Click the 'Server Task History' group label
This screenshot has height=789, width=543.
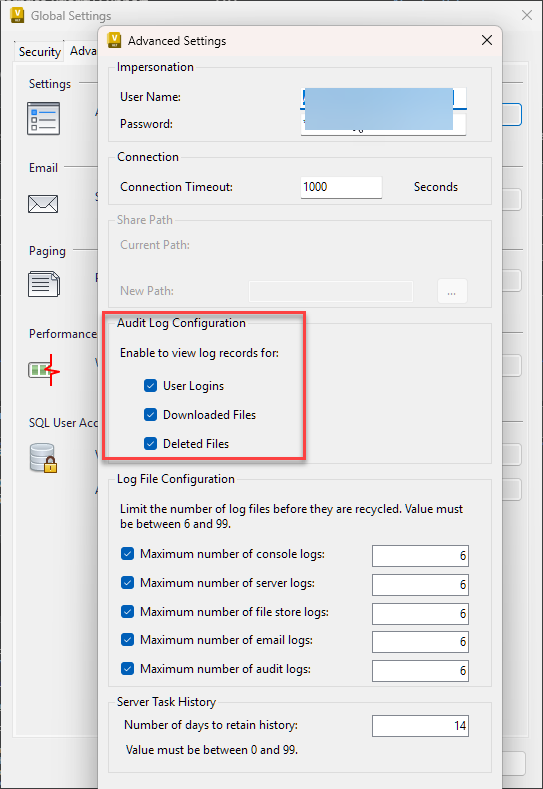(x=166, y=702)
